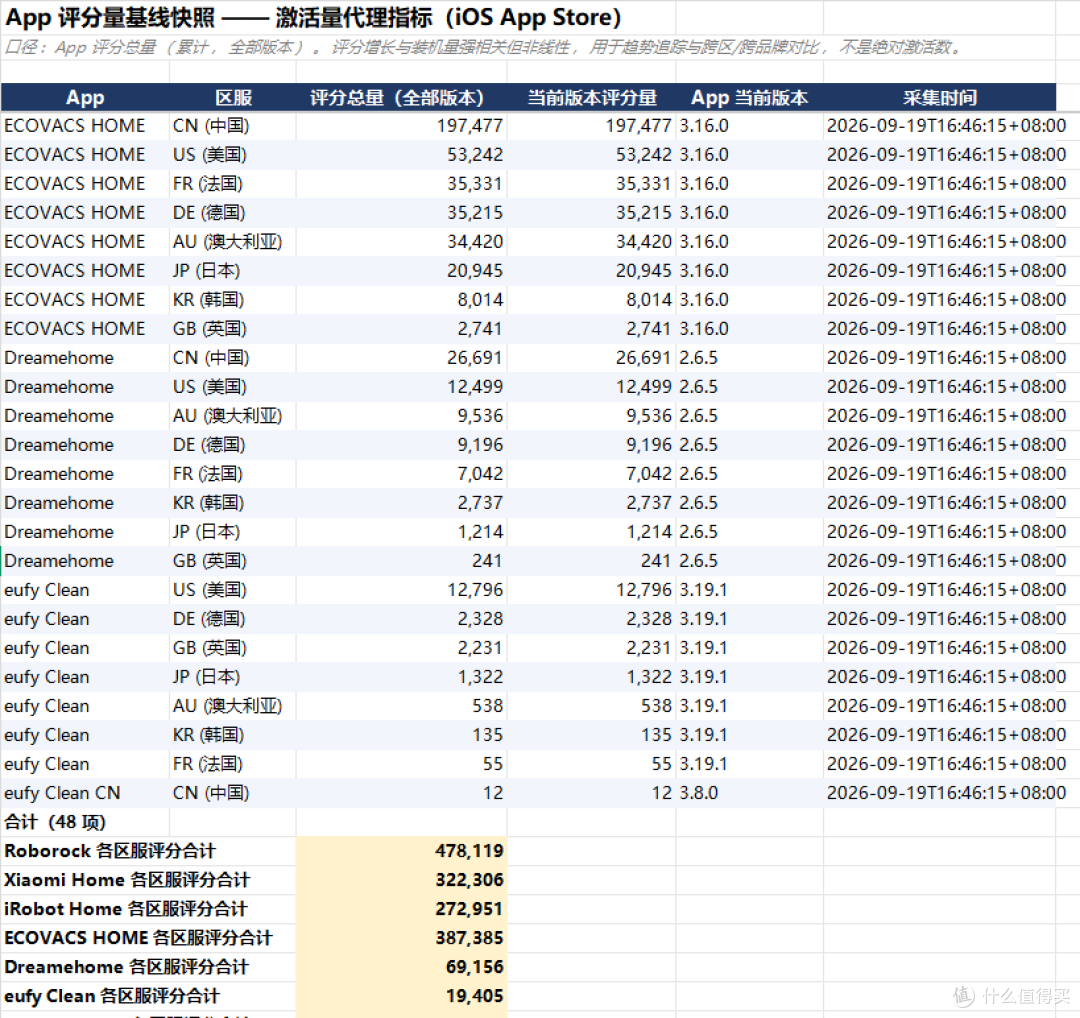
Task: Click the "区服" column header
Action: (x=233, y=98)
